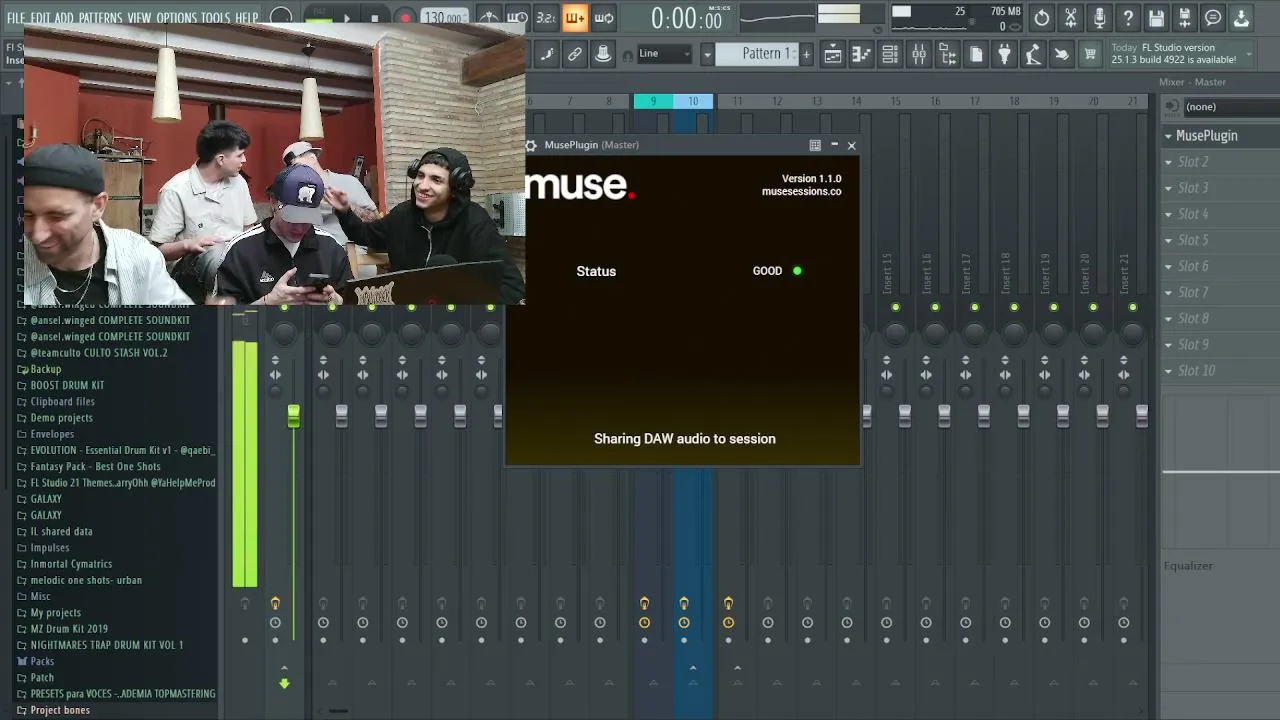Screen dimensions: 1280x720
Task: Open the one-click audio recording microphone icon
Action: pyautogui.click(x=1099, y=18)
